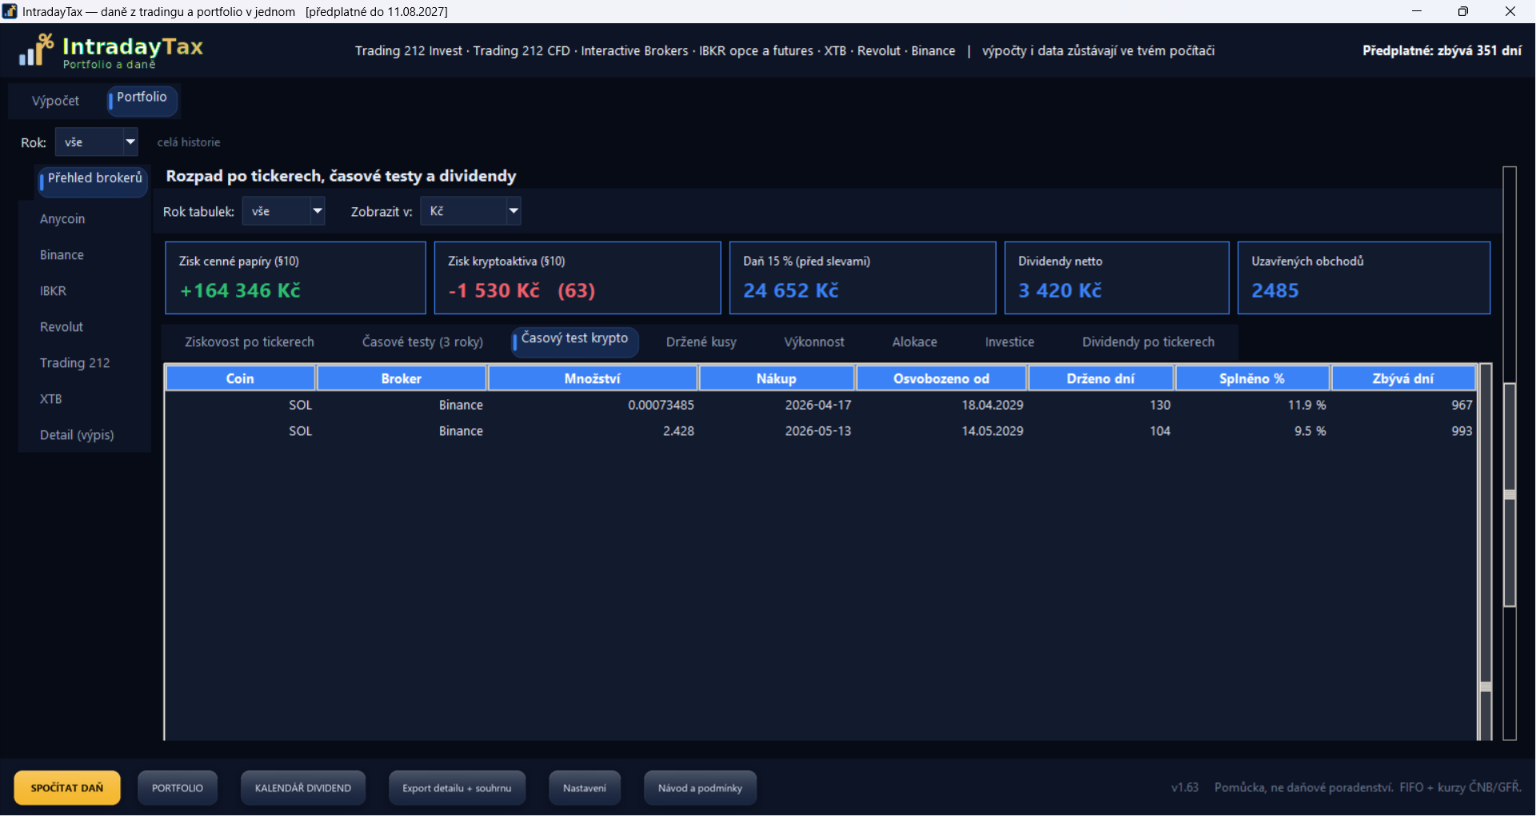Open the Ziskovost po tickerech tab
1536x816 pixels.
(x=249, y=342)
